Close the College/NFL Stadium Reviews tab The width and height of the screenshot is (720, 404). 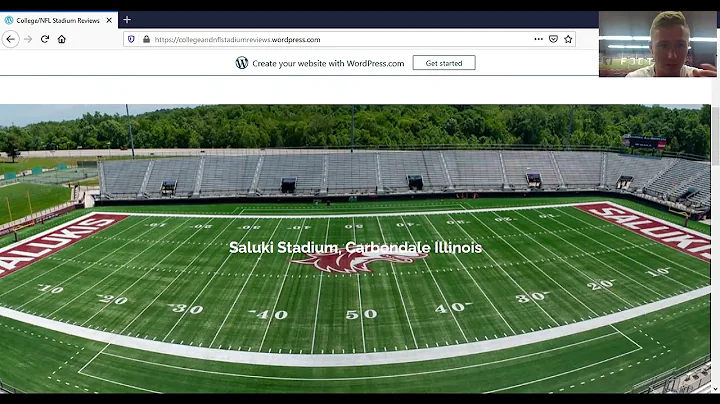click(x=109, y=21)
